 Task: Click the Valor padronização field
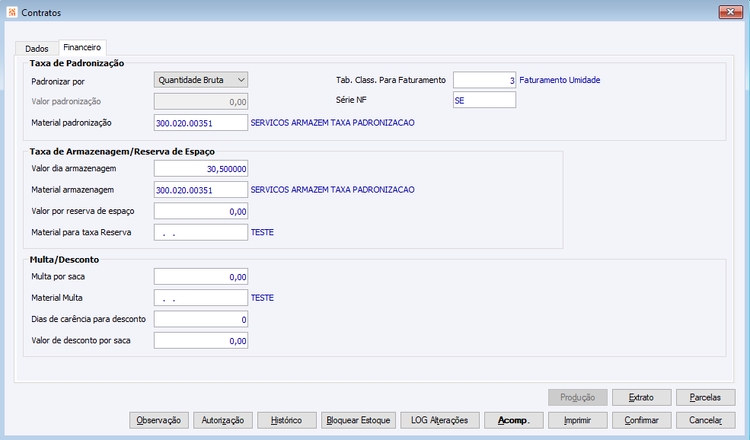pyautogui.click(x=201, y=101)
